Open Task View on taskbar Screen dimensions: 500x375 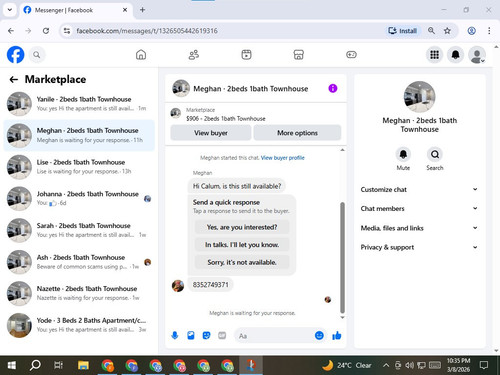tap(58, 365)
